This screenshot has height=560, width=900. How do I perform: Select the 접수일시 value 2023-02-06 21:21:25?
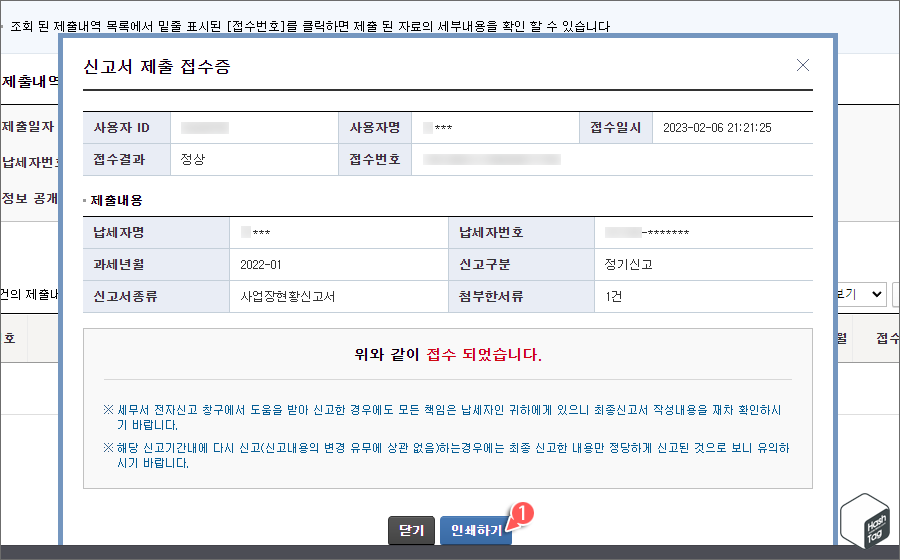click(x=717, y=128)
